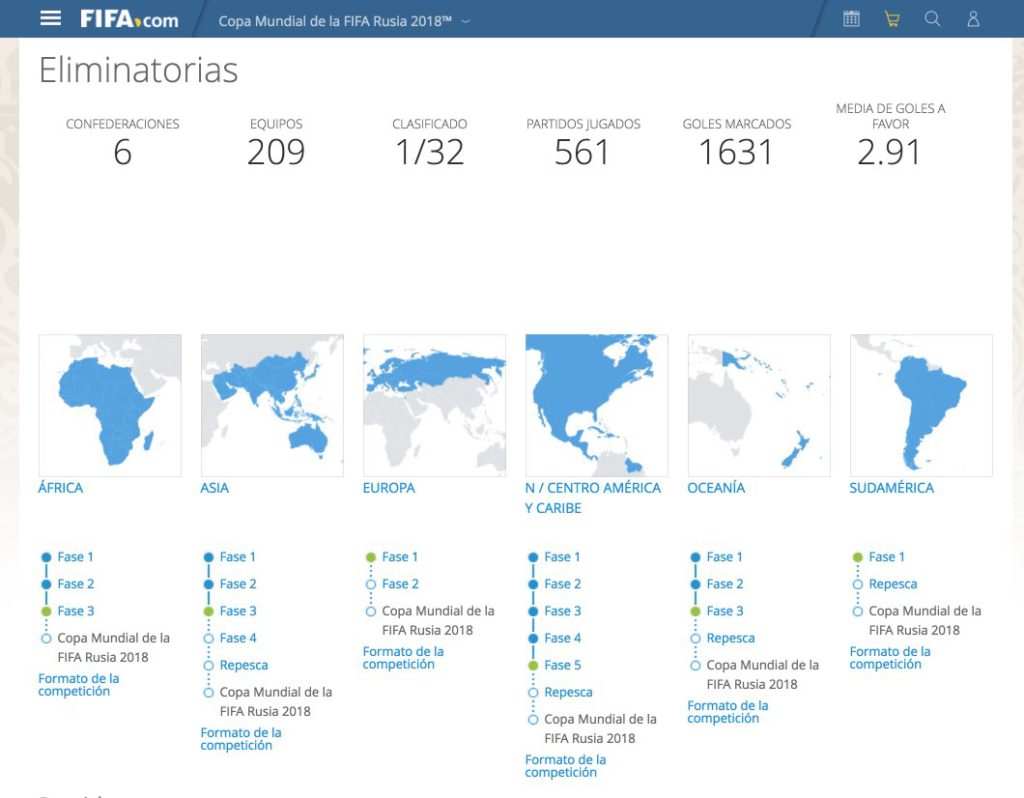1024x798 pixels.
Task: Select the Oceanía map thumbnail
Action: (x=759, y=406)
